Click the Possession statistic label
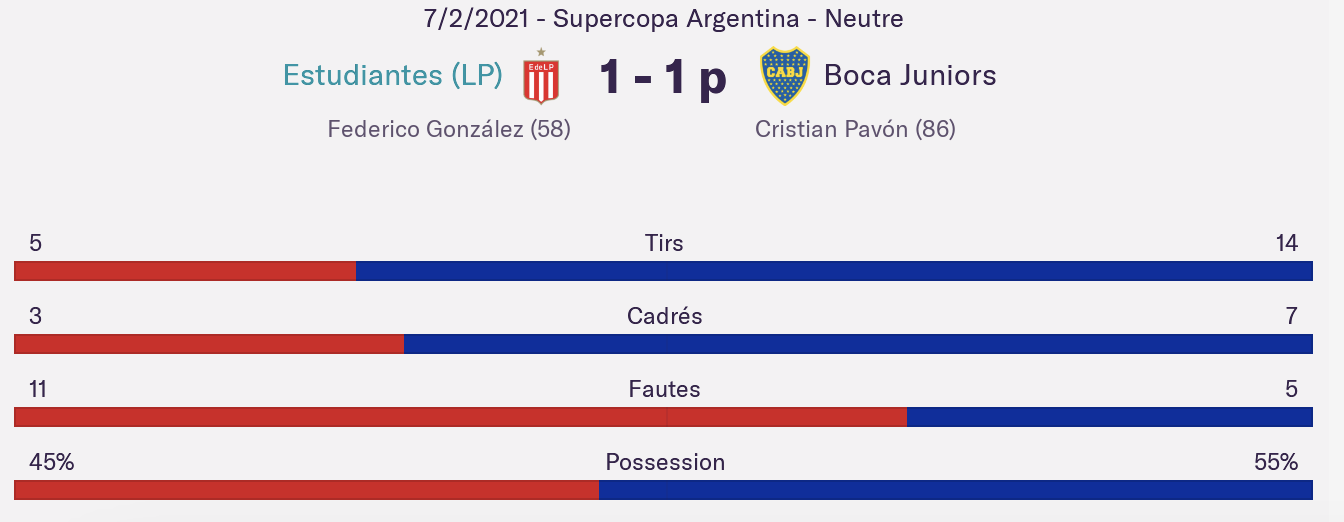The image size is (1344, 522). [665, 462]
